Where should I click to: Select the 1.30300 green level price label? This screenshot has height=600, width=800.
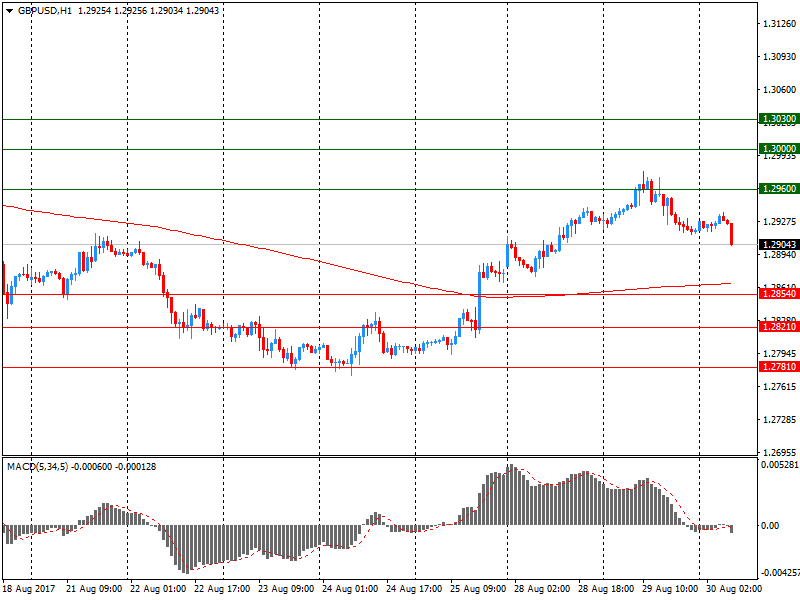point(779,119)
